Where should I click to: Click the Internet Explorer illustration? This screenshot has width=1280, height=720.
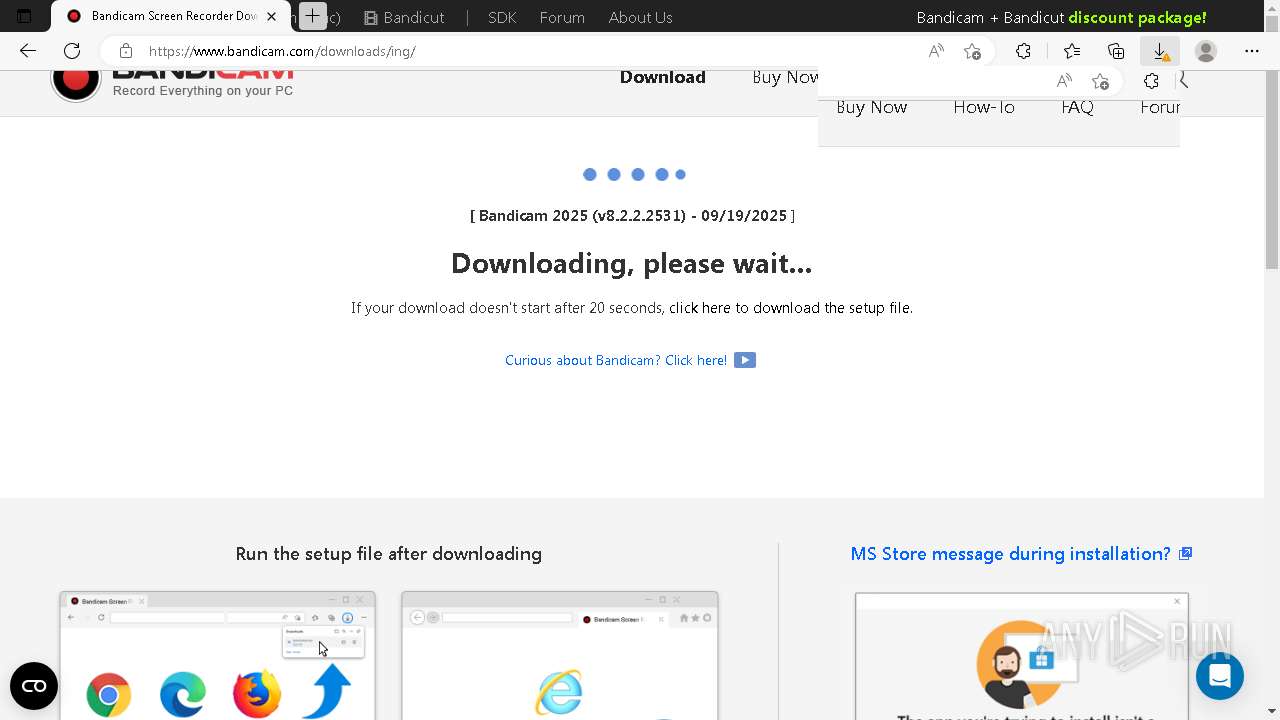click(x=559, y=692)
